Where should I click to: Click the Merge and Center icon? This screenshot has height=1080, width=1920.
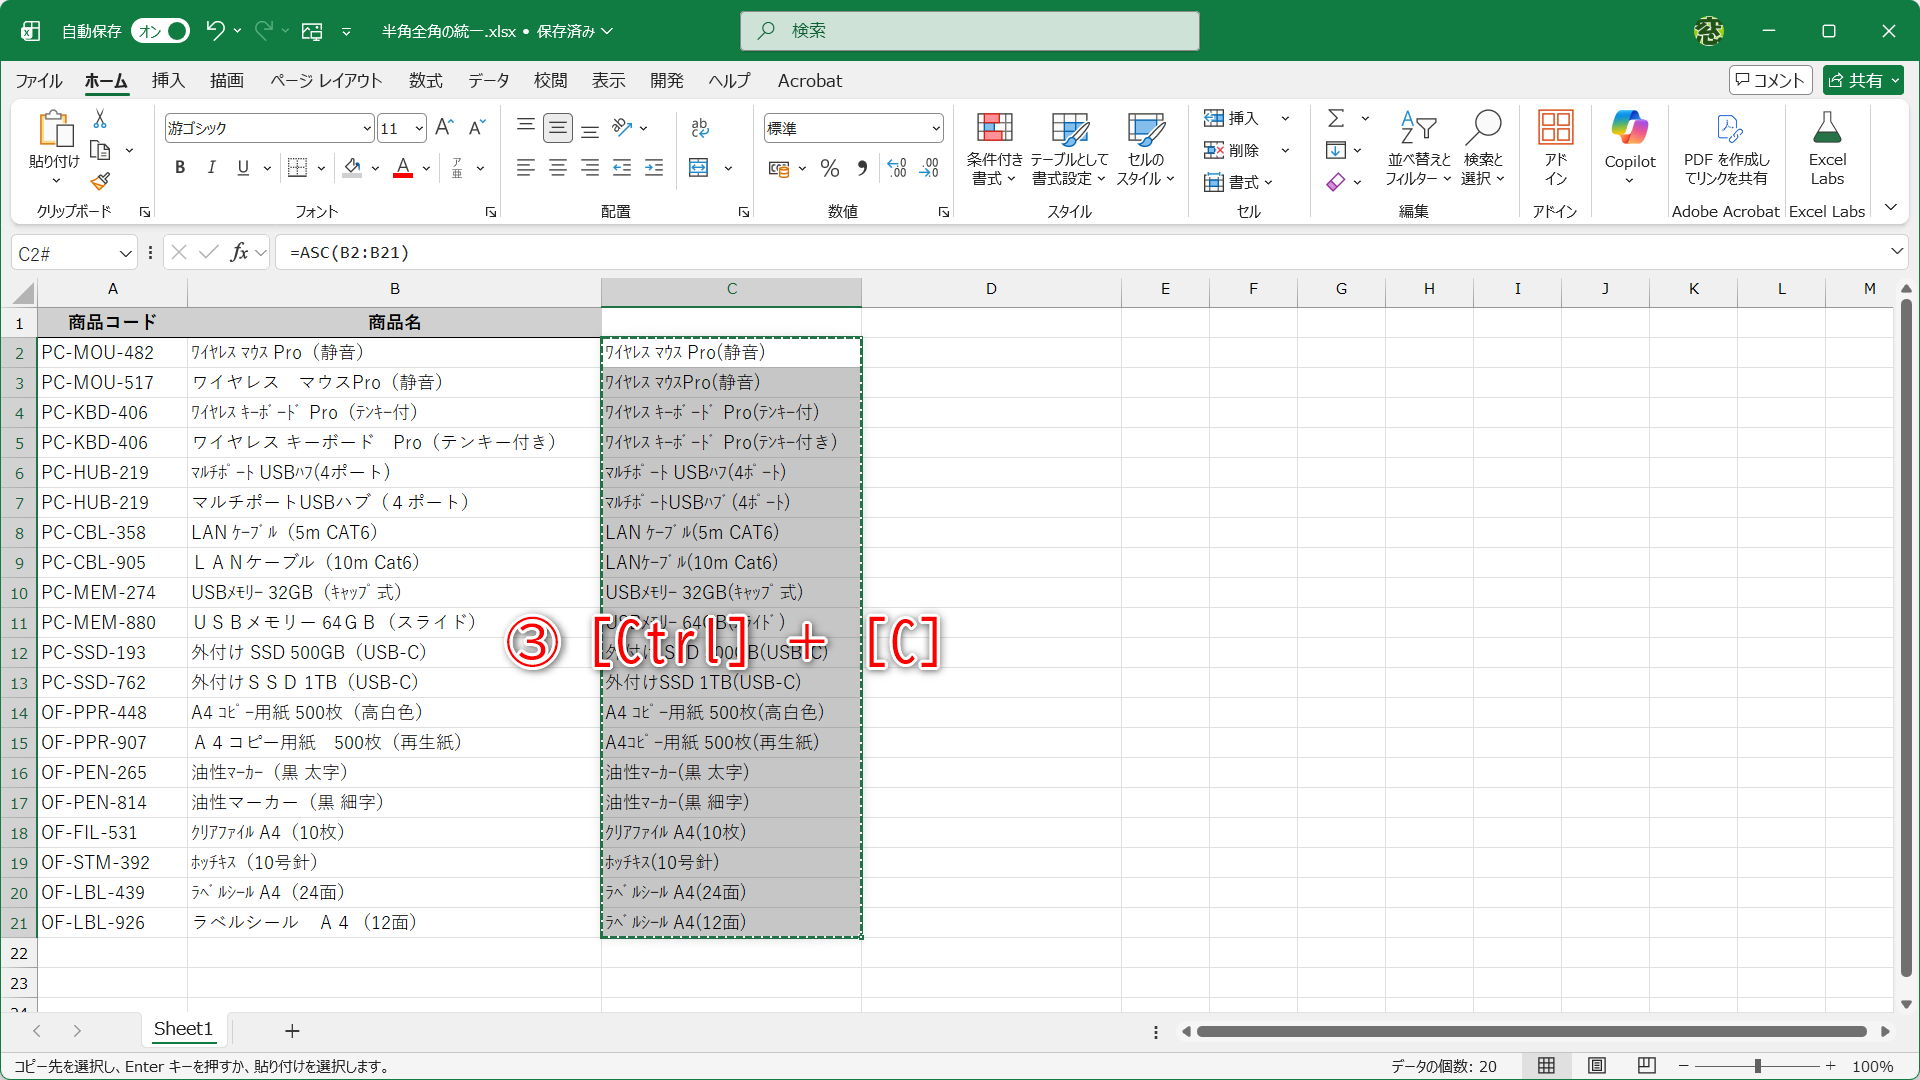pyautogui.click(x=699, y=168)
